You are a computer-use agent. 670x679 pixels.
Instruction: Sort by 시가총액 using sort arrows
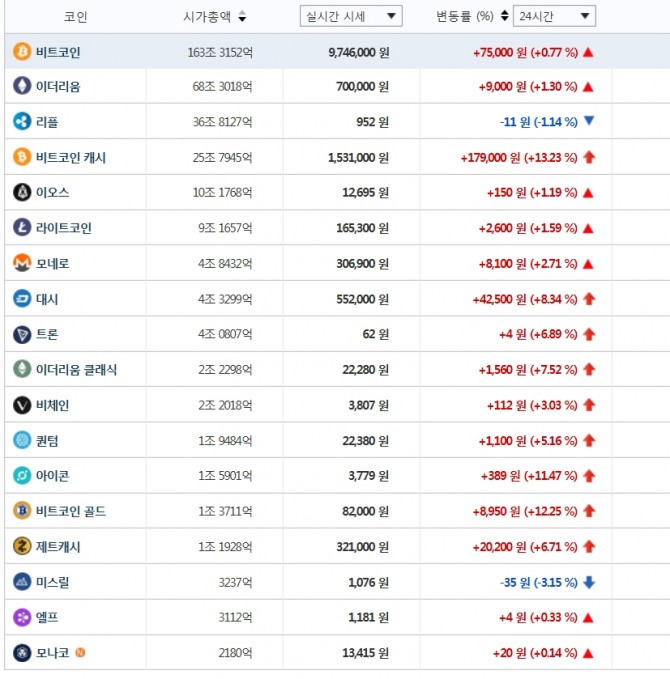pyautogui.click(x=243, y=17)
